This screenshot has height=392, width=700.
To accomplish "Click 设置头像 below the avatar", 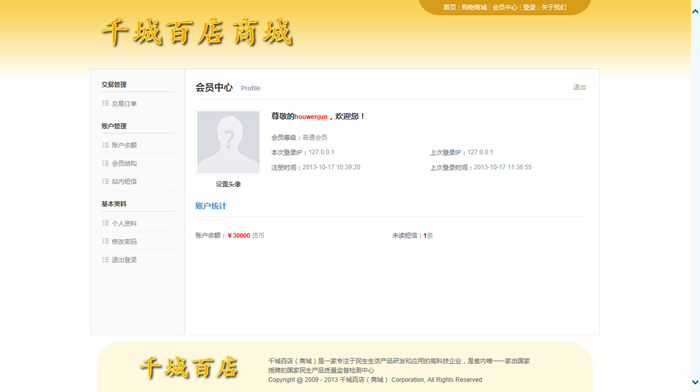I will (x=228, y=184).
